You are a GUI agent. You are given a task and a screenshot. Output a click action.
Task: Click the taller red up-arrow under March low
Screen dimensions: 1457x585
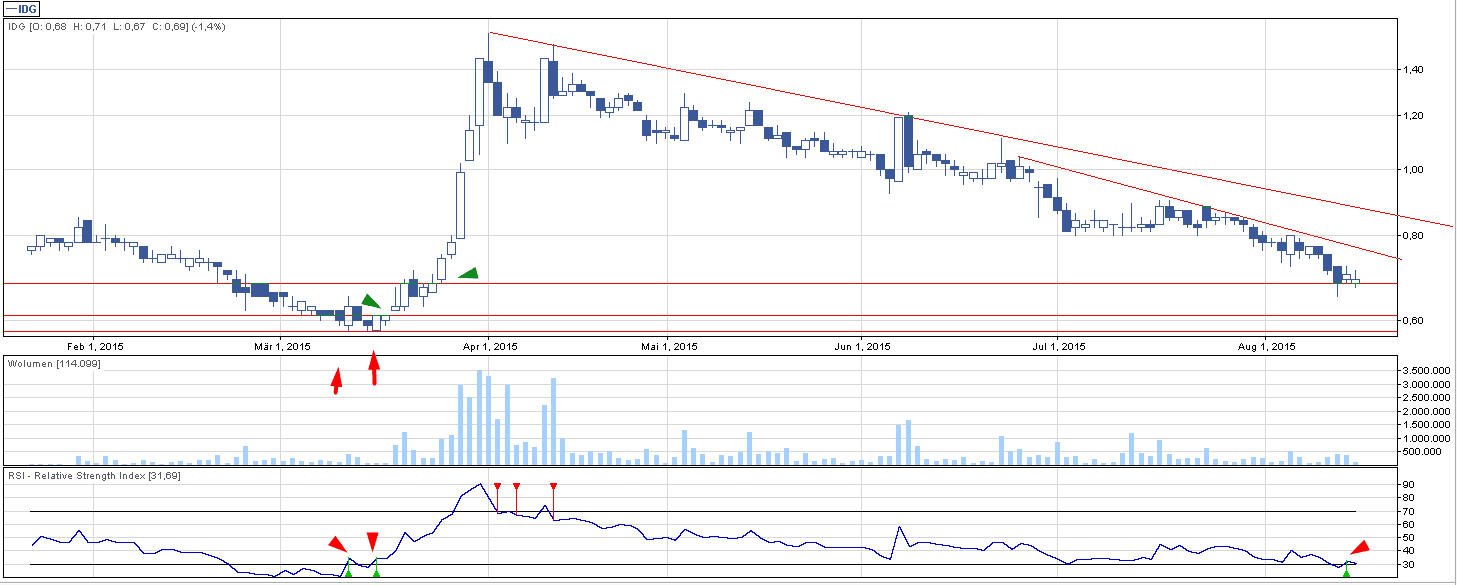374,369
